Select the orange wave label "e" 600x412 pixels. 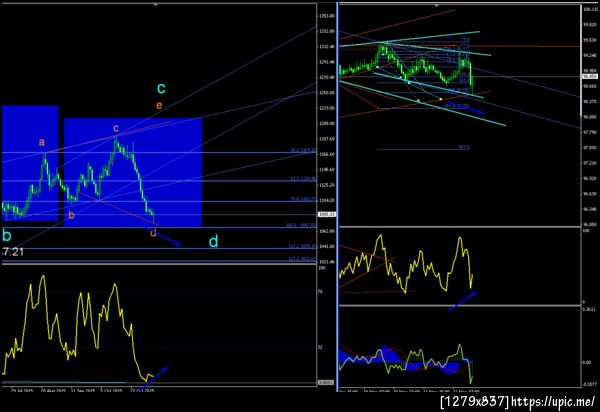(x=159, y=105)
